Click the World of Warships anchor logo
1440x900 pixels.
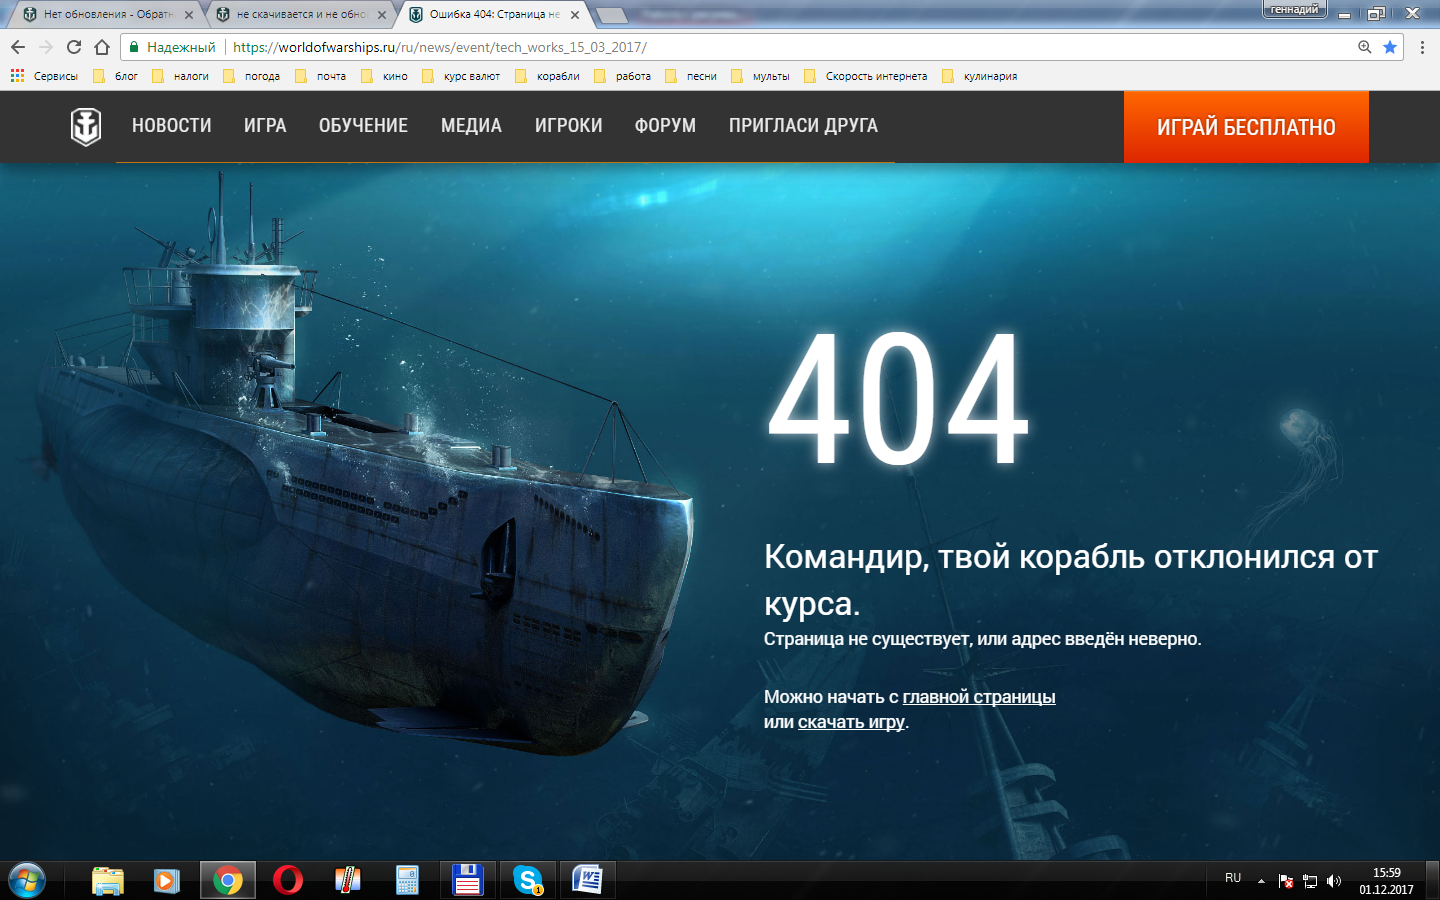click(86, 127)
